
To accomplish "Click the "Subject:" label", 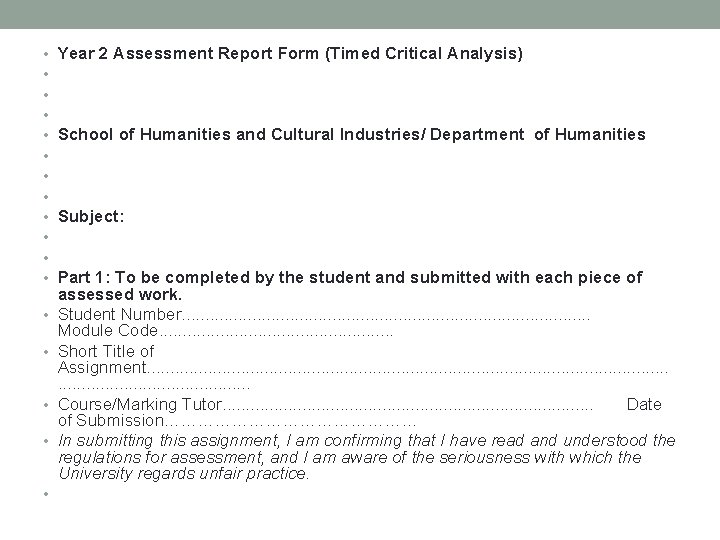I will [91, 216].
